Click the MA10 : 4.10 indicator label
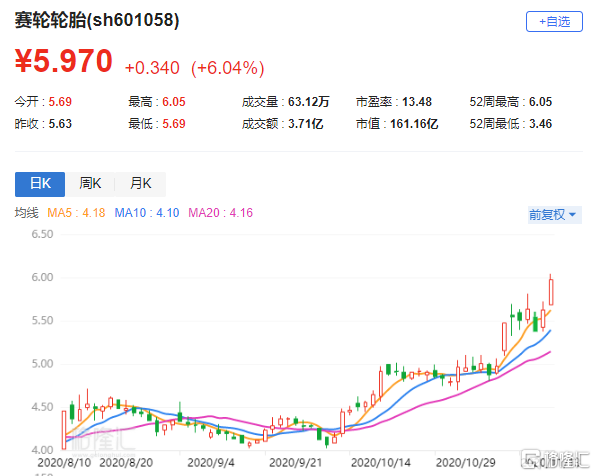The height and width of the screenshot is (476, 596). [x=147, y=213]
